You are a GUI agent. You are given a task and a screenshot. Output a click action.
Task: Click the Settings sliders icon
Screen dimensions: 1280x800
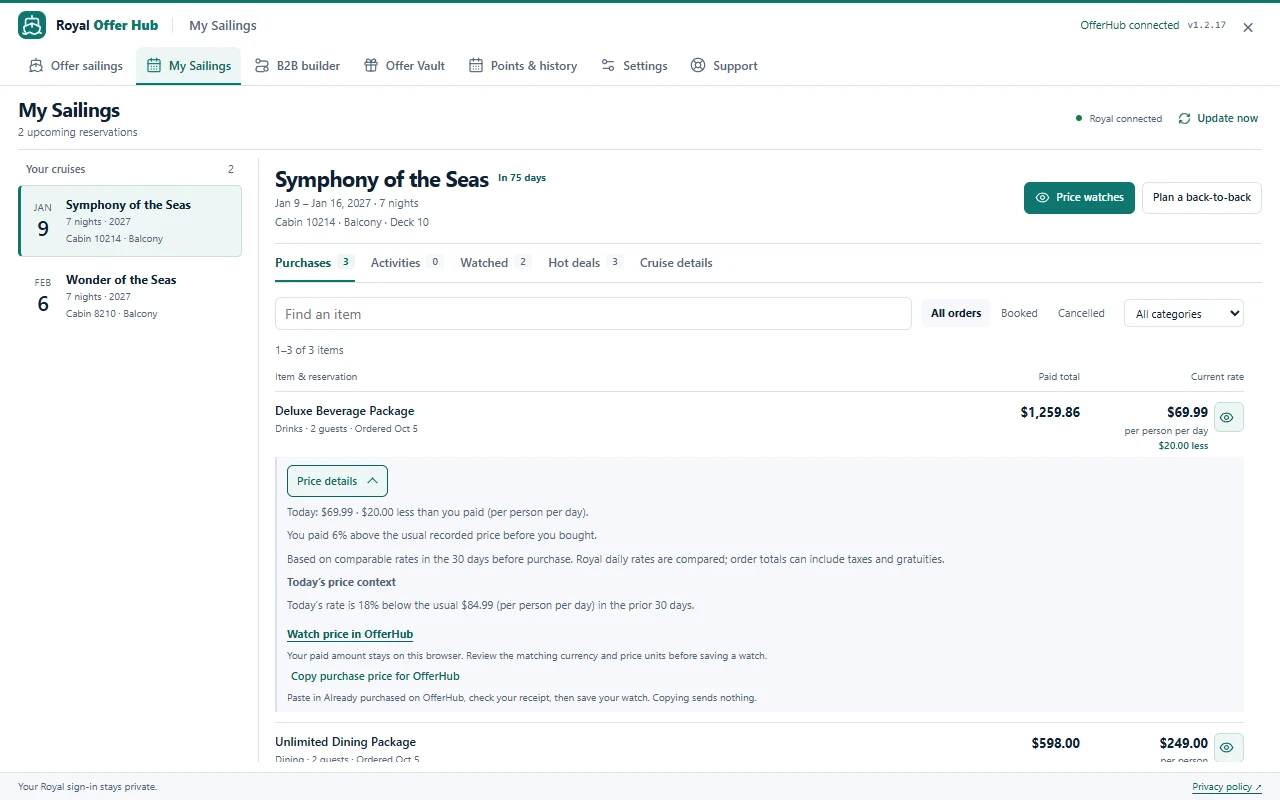coord(608,66)
